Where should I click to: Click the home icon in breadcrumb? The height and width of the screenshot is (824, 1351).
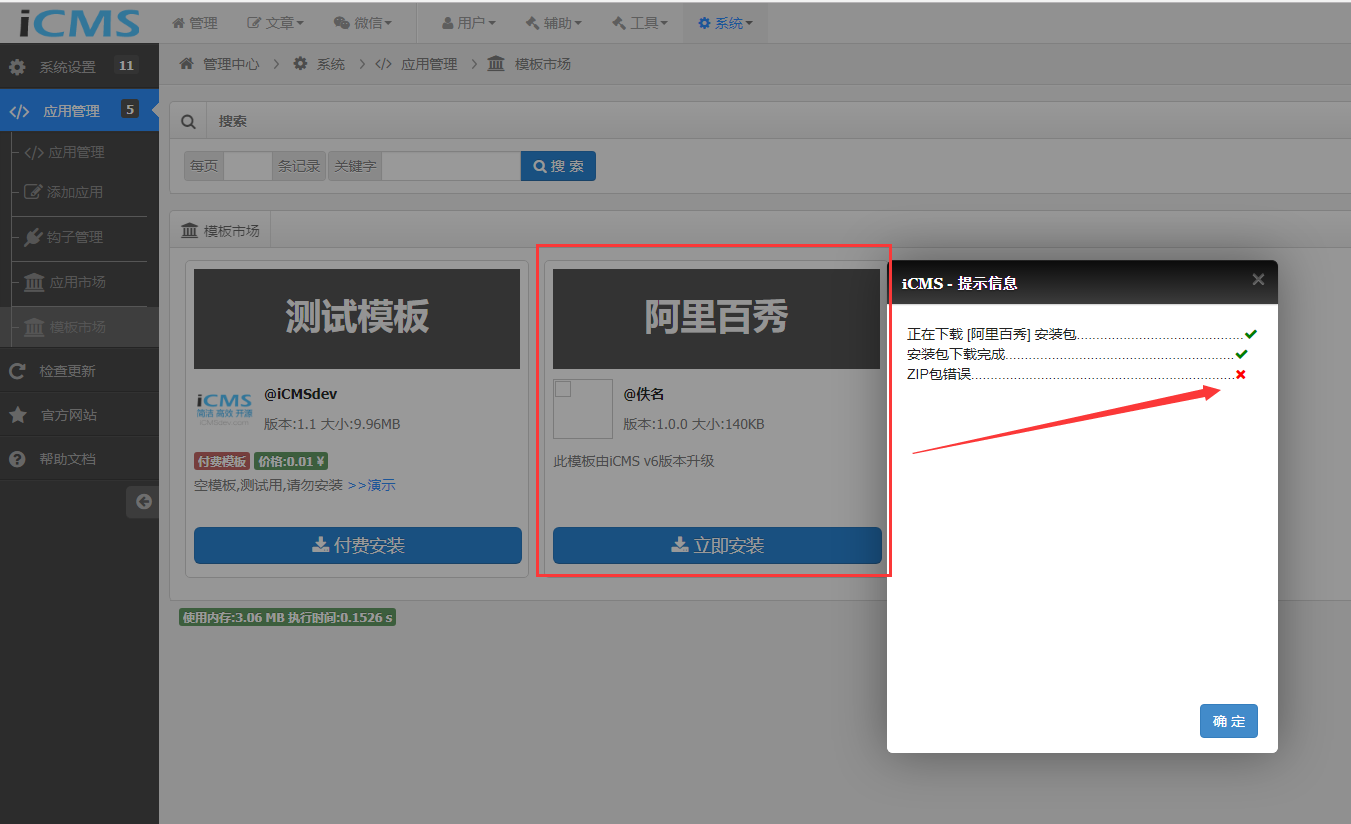point(186,64)
